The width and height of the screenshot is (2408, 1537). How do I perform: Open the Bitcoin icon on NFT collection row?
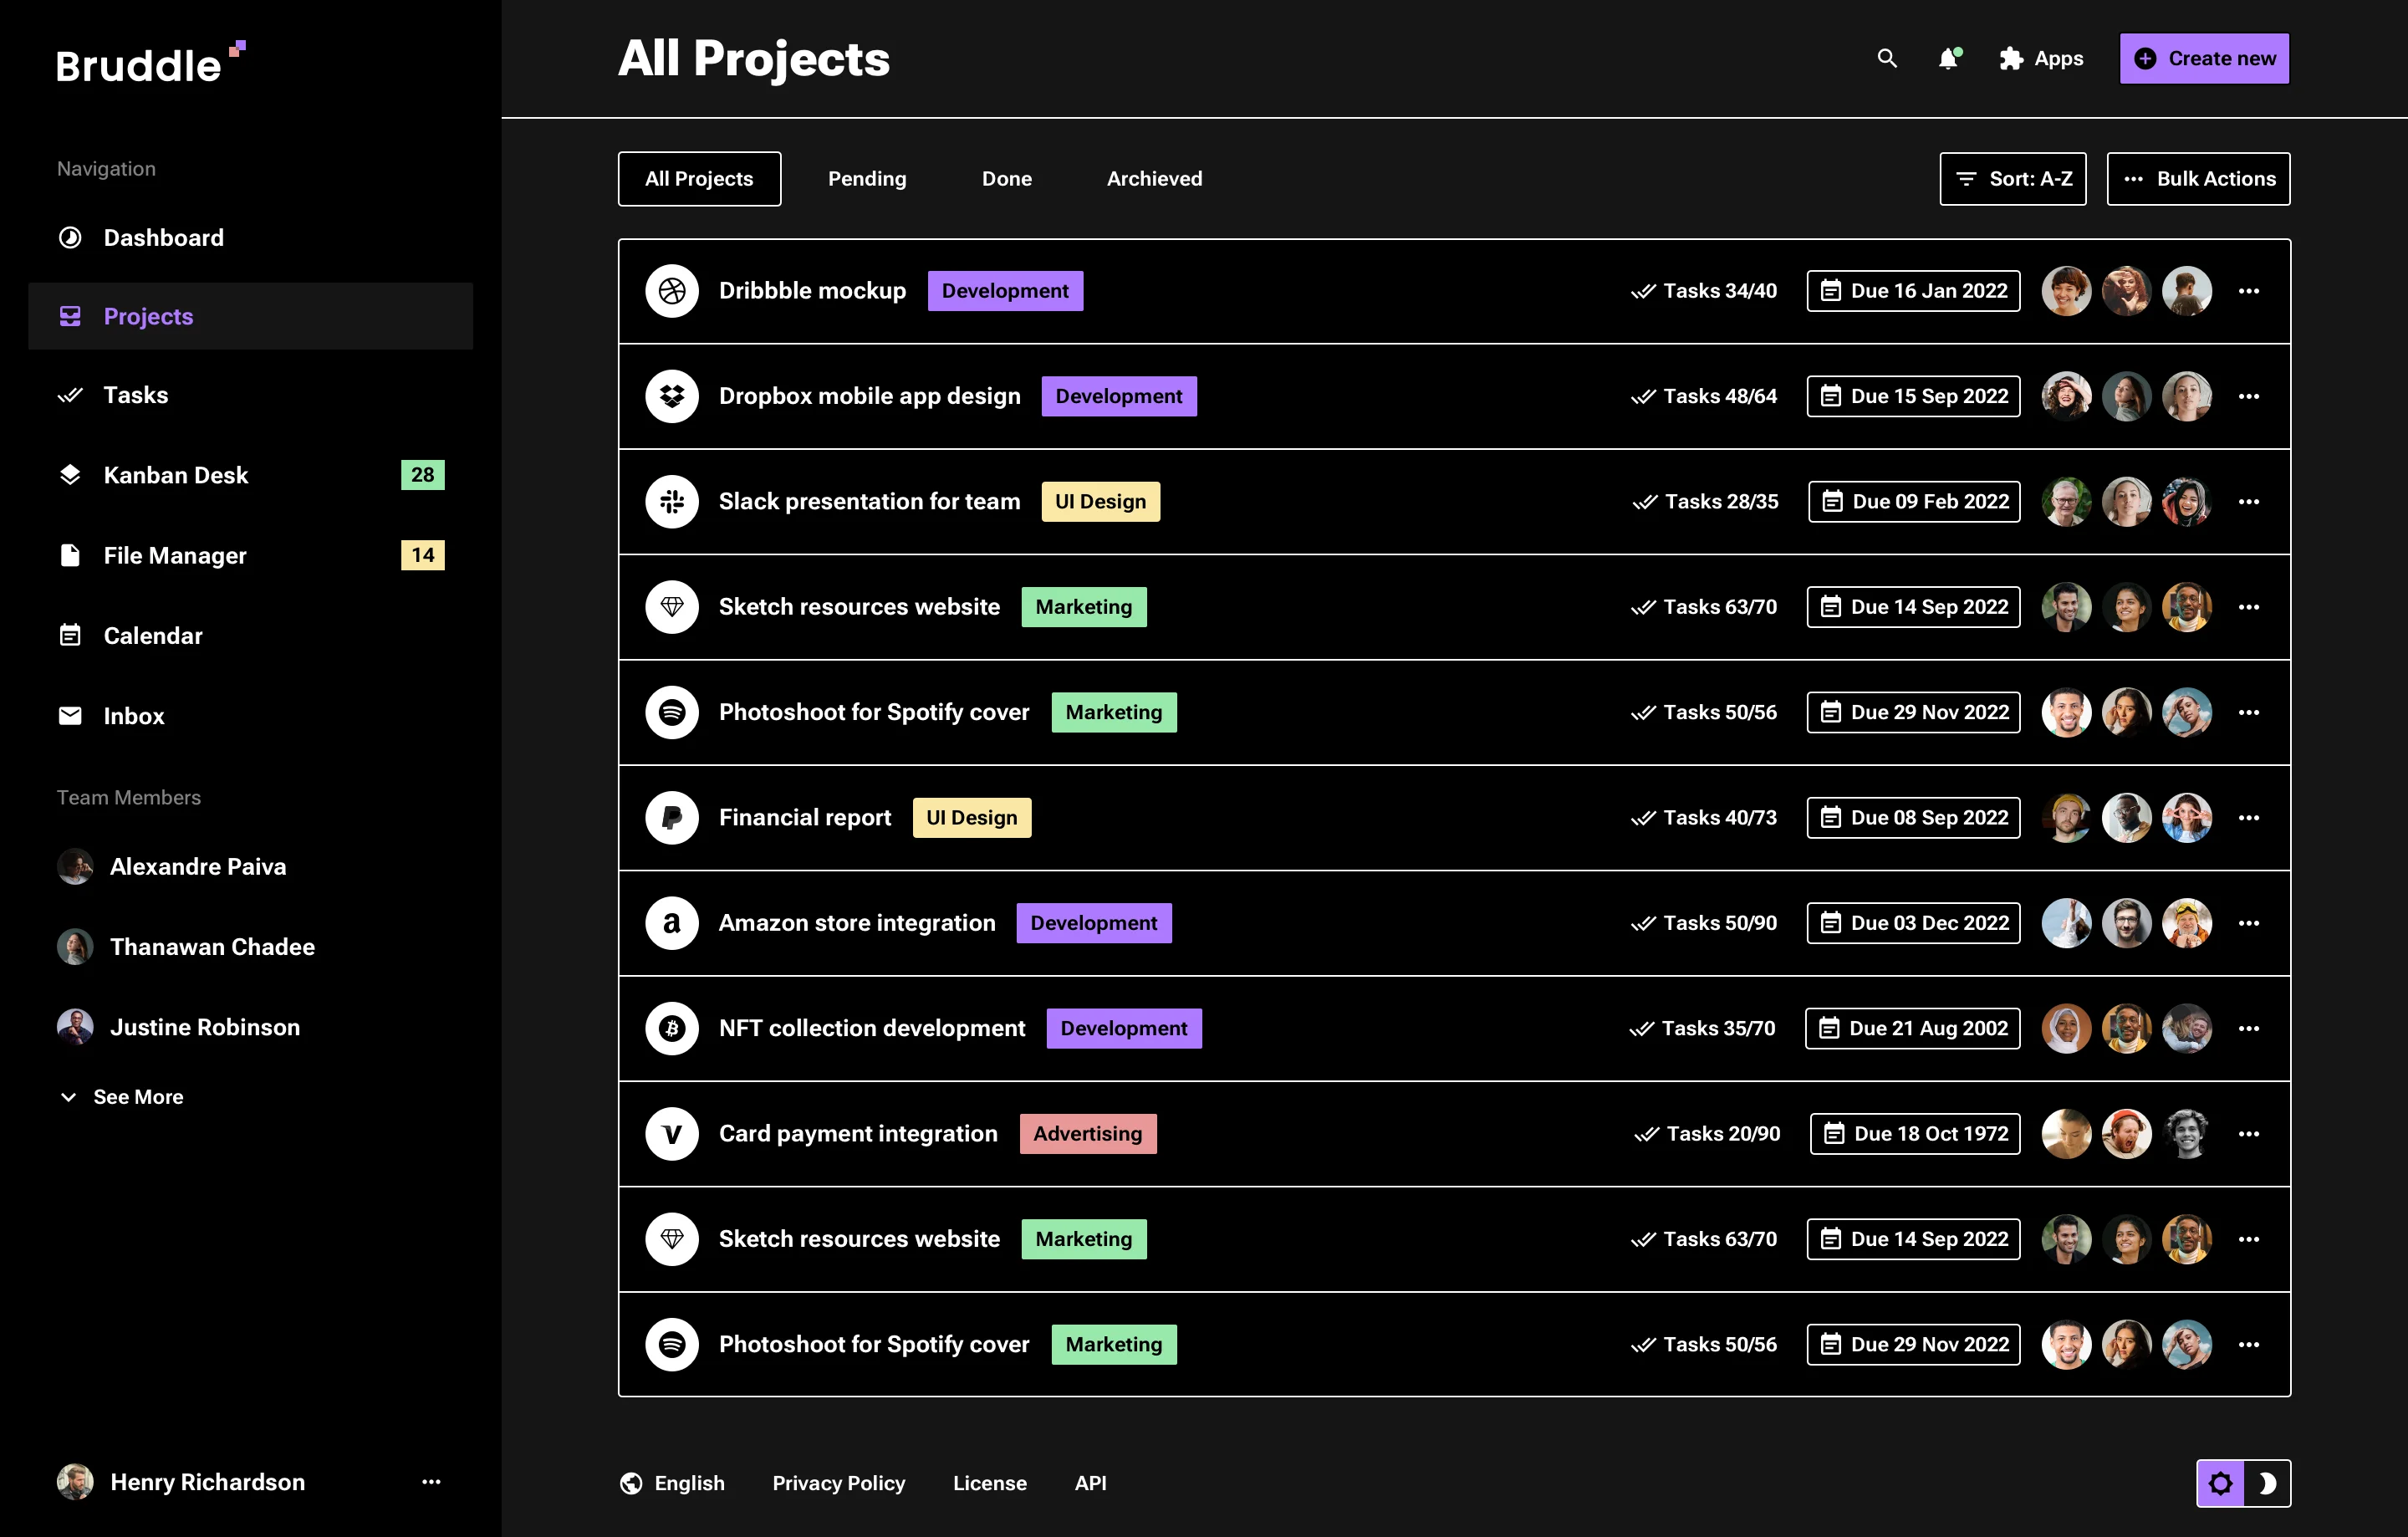(x=672, y=1028)
